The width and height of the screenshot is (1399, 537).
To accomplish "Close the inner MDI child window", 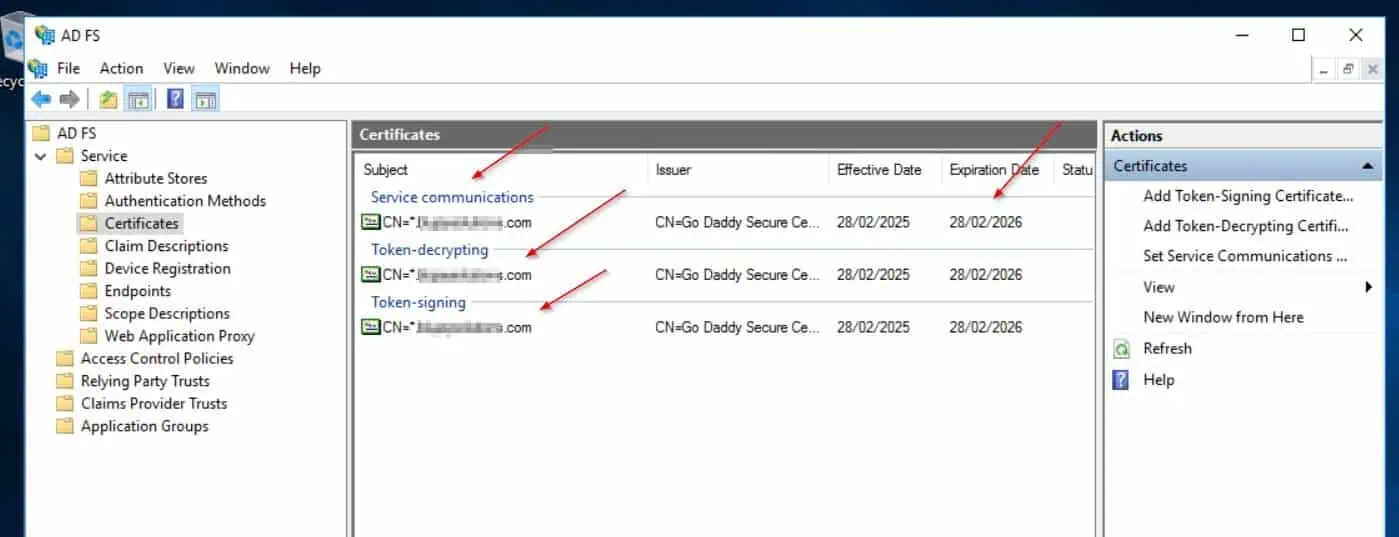I will point(1372,69).
